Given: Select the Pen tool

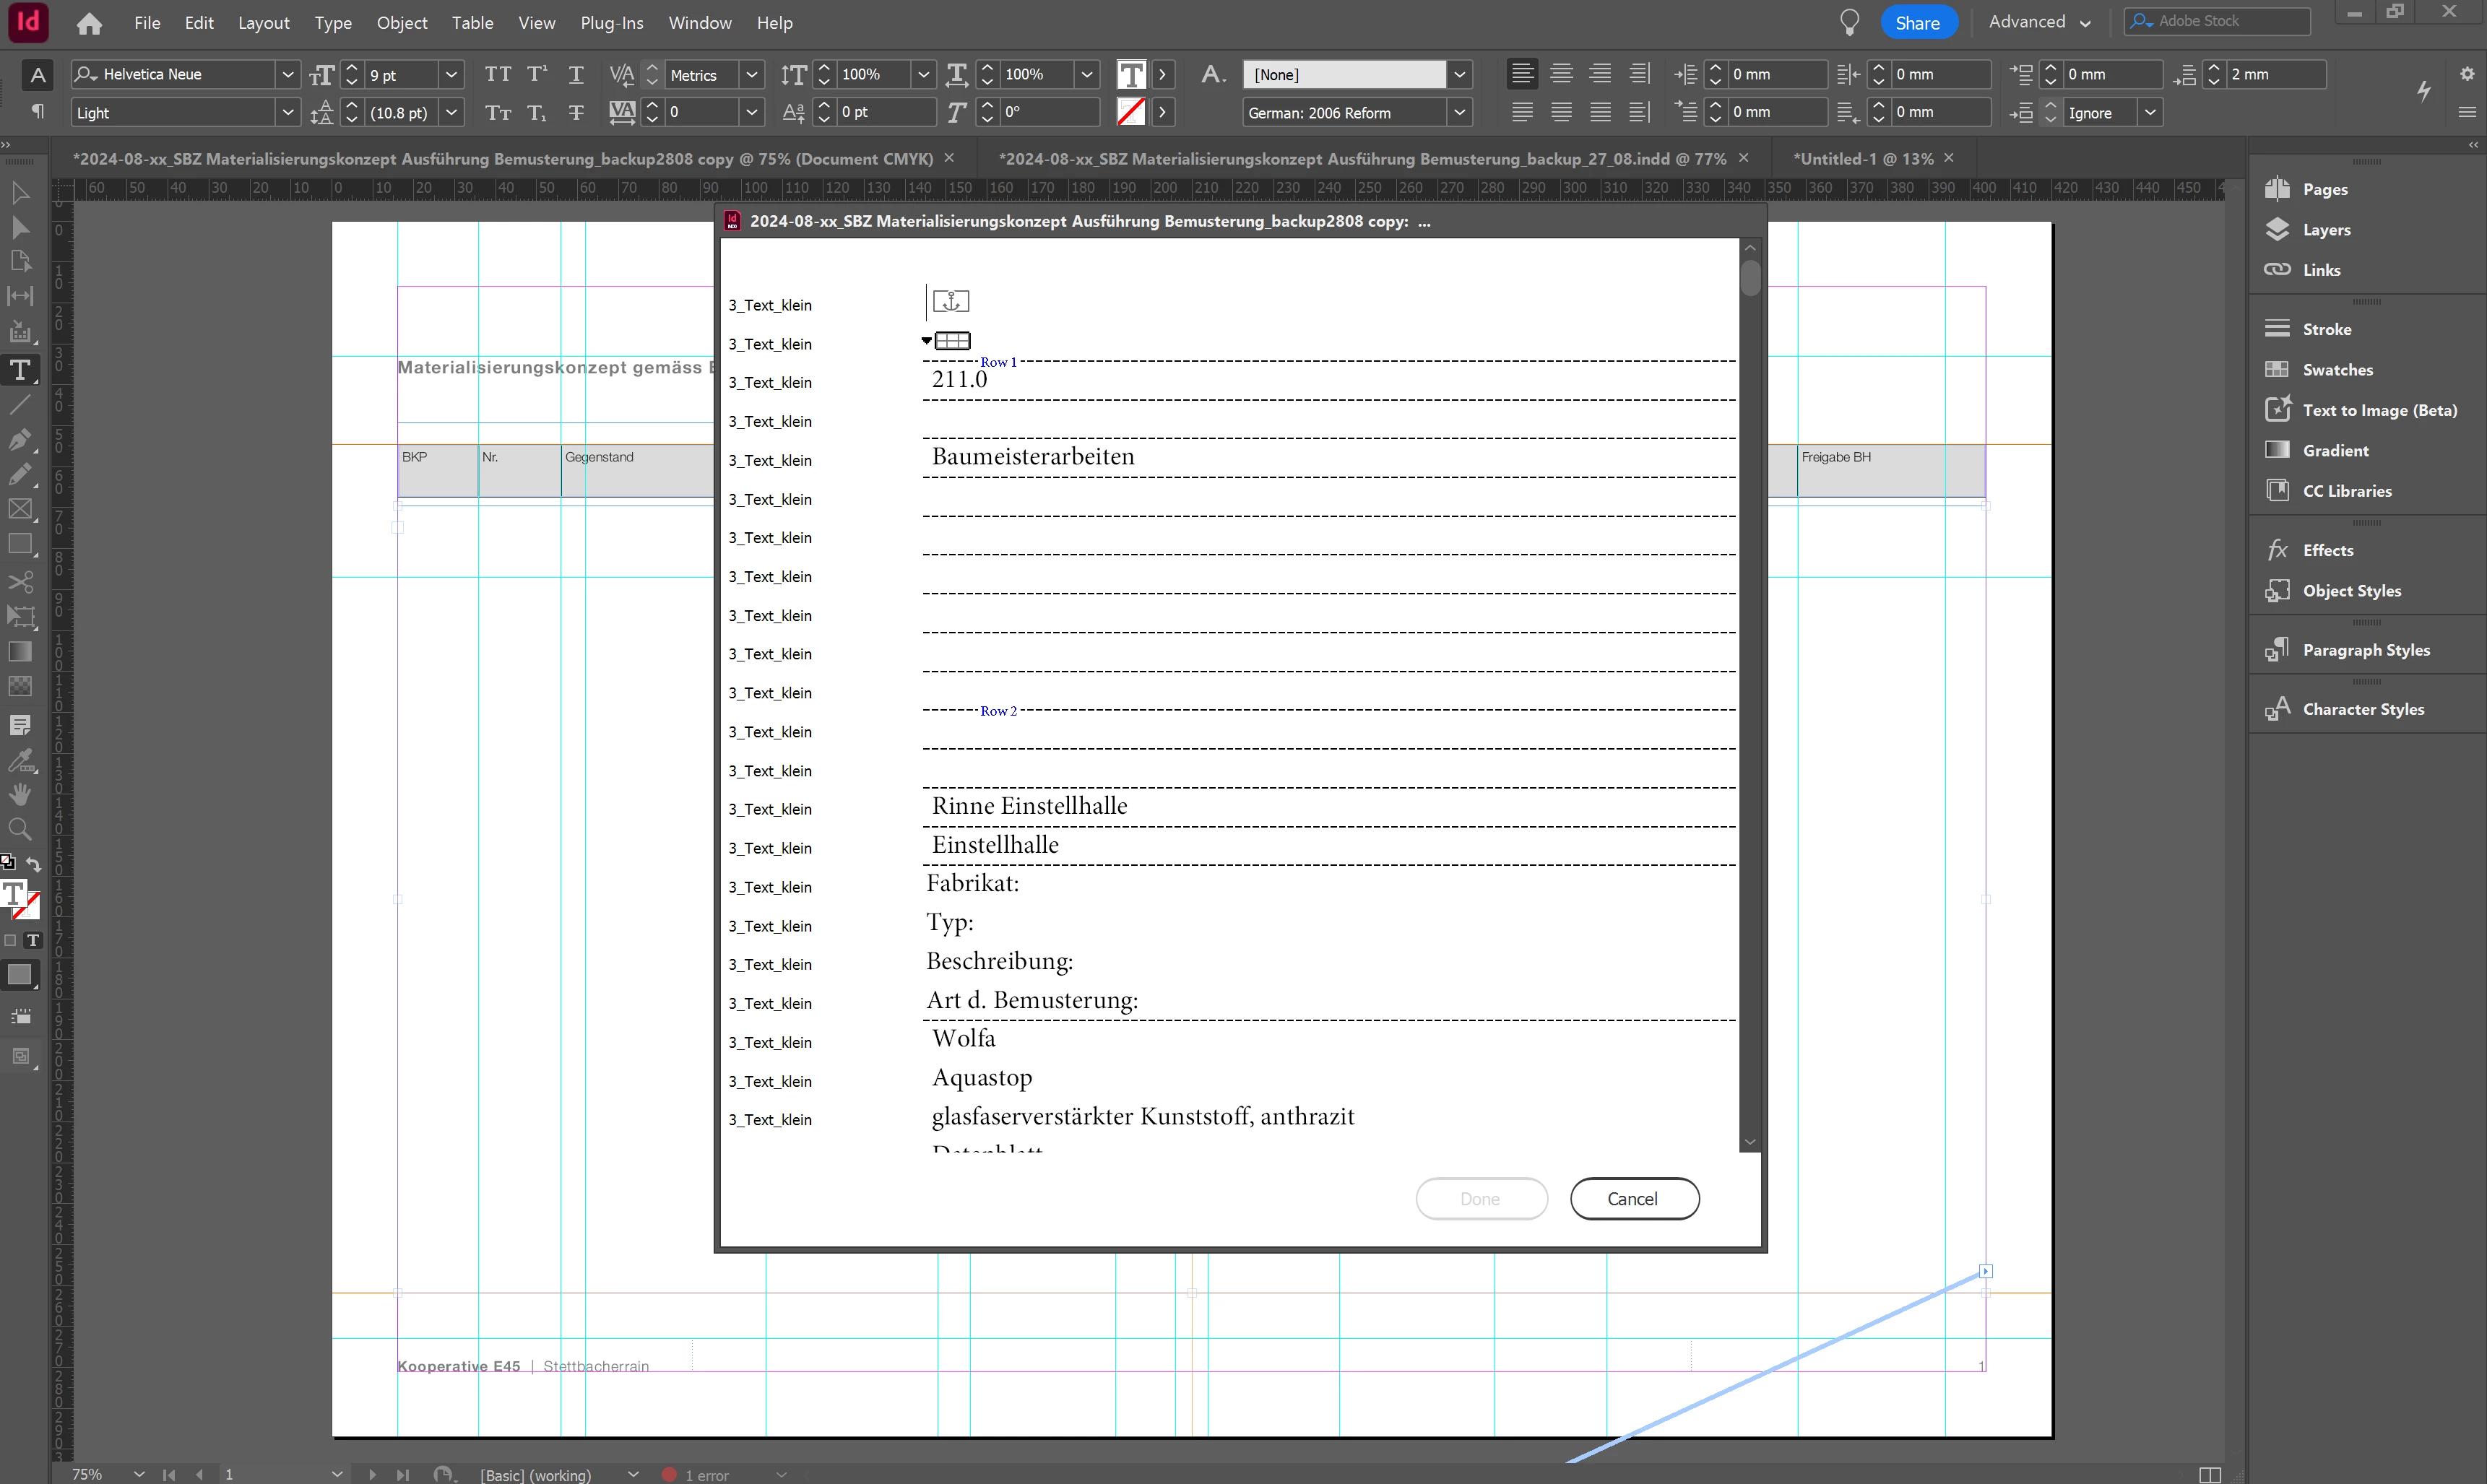Looking at the screenshot, I should click(x=20, y=440).
